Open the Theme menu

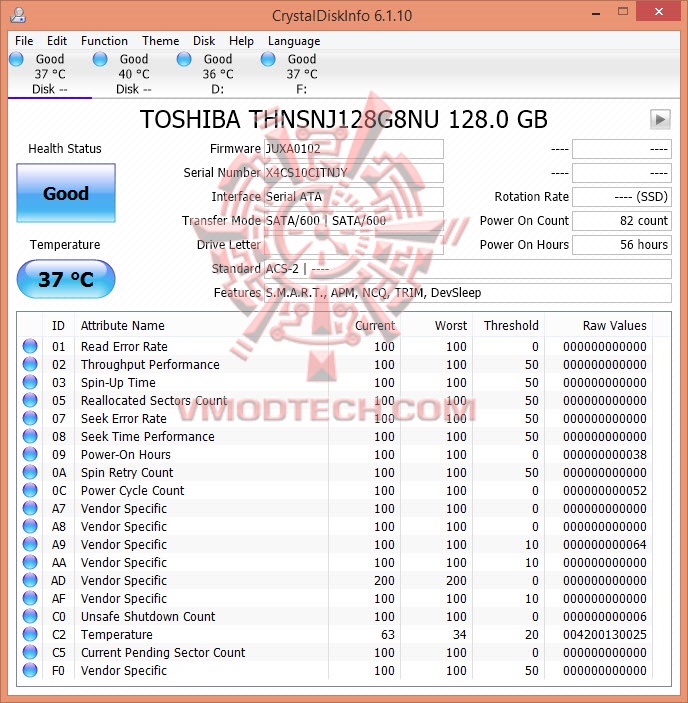point(160,41)
